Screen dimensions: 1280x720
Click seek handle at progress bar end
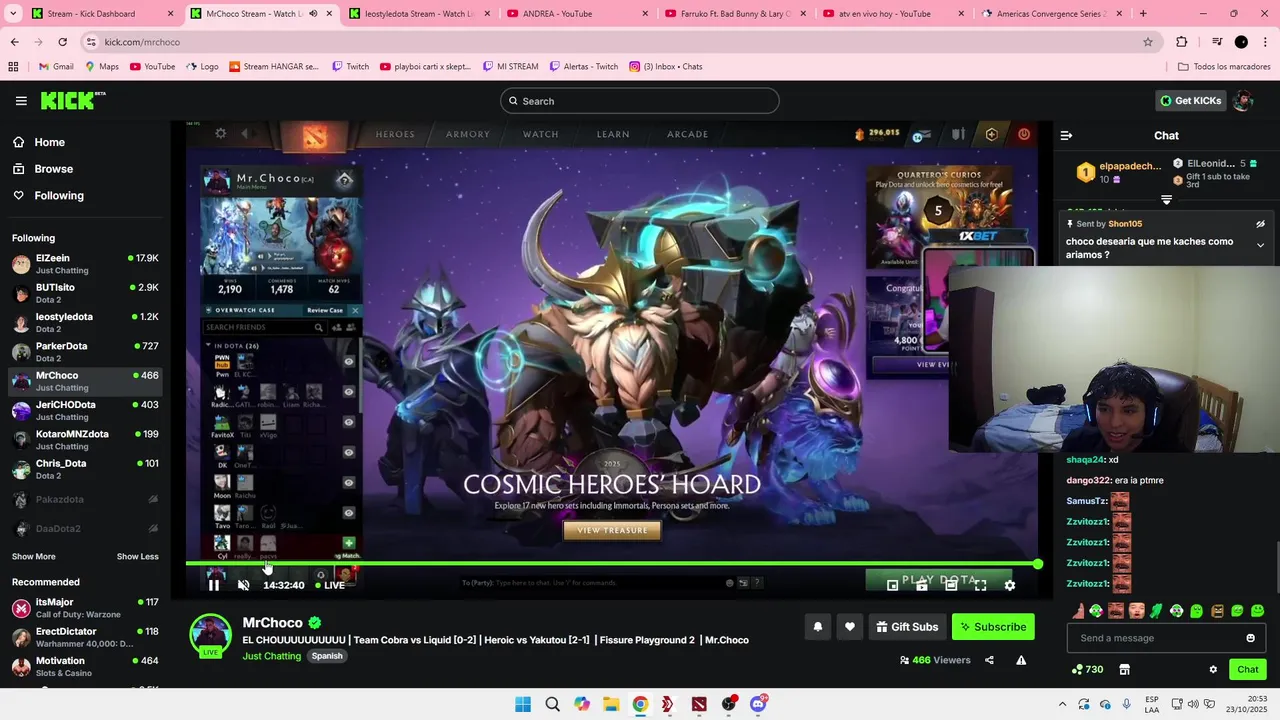[x=1038, y=565]
